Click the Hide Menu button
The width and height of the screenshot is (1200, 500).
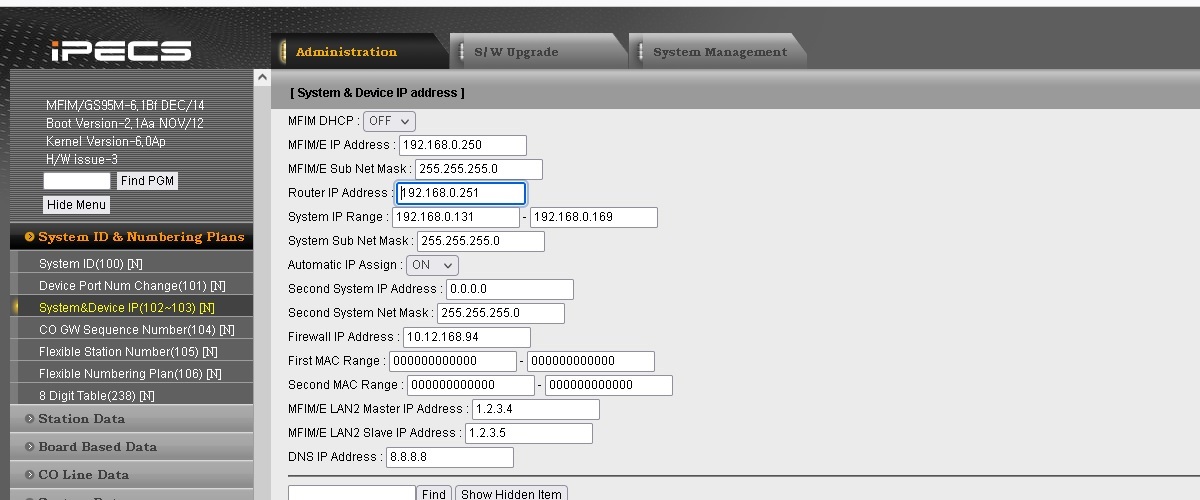(x=76, y=205)
